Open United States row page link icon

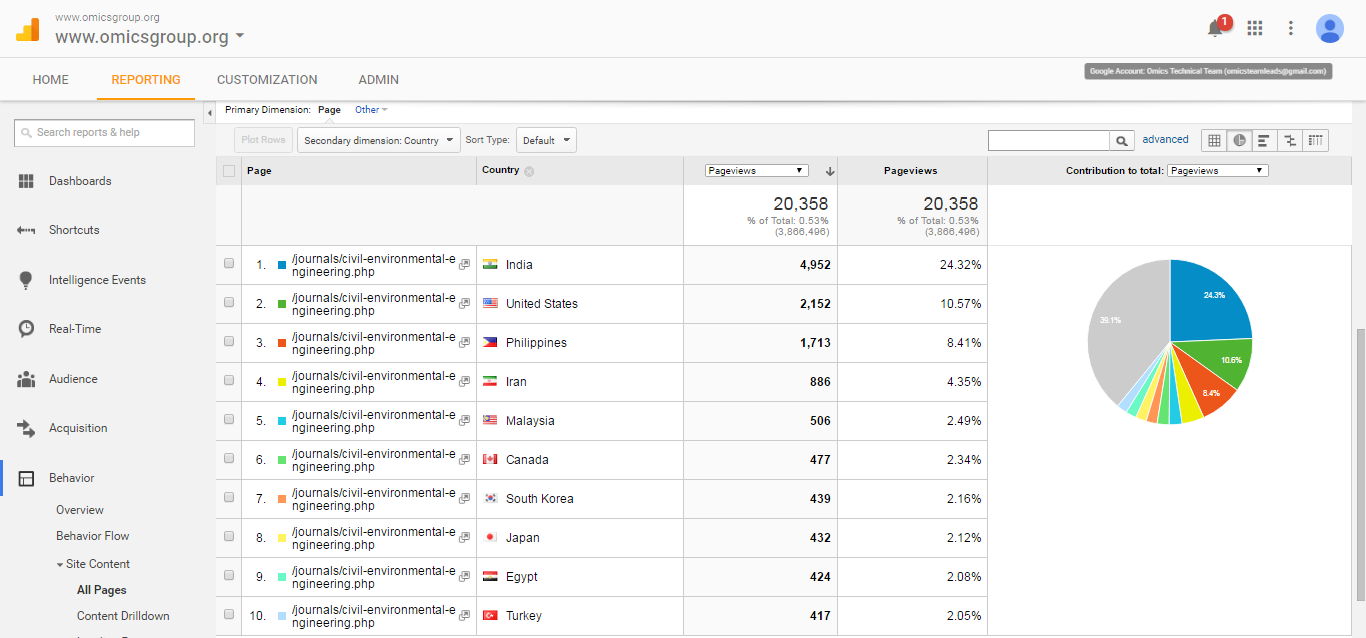coord(464,304)
